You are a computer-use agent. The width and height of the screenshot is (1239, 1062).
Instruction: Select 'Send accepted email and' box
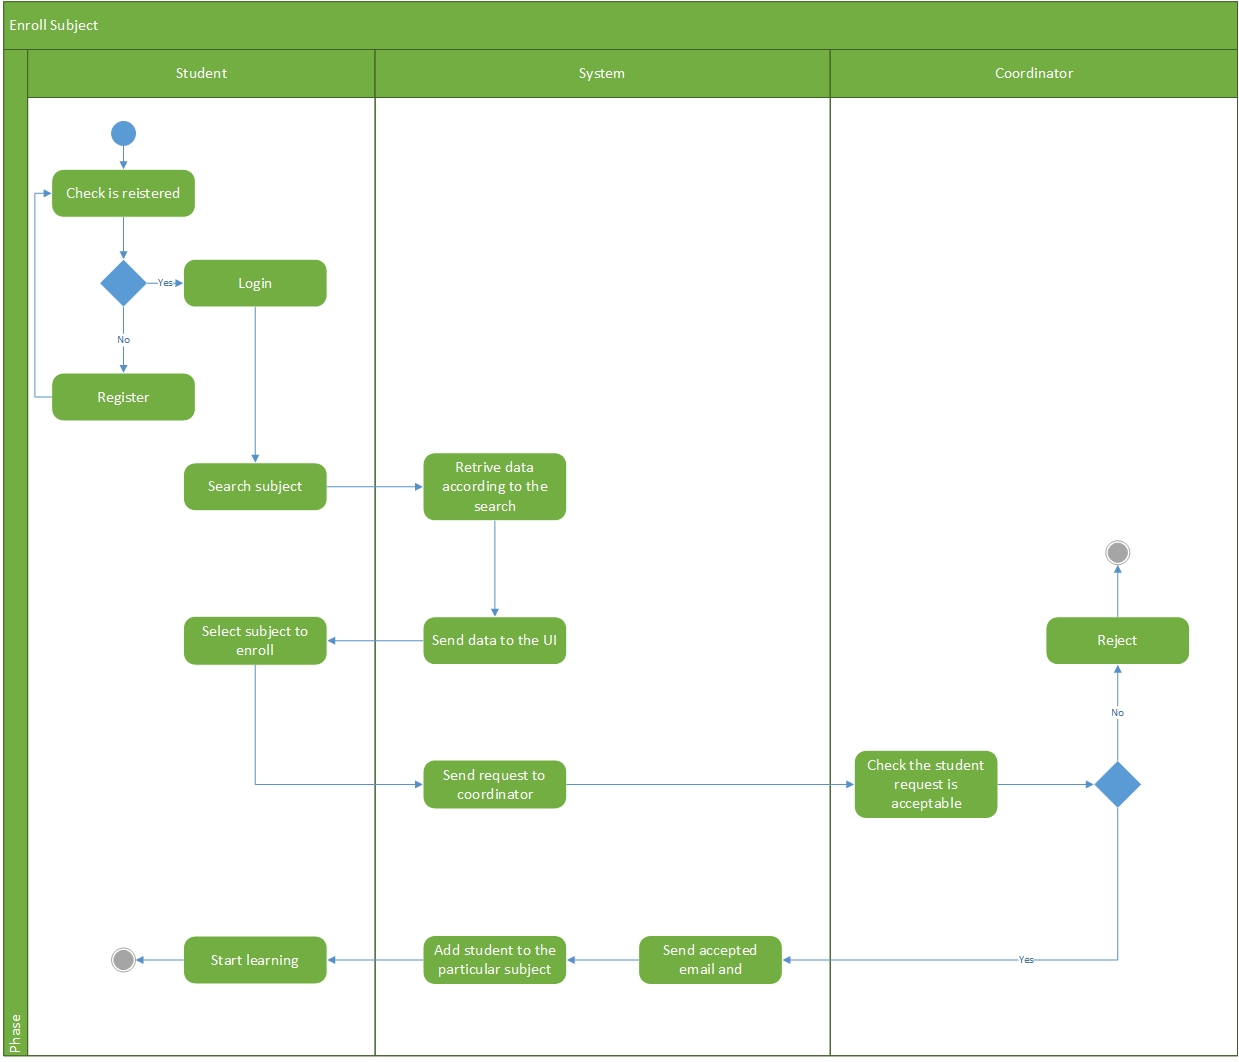pos(710,960)
